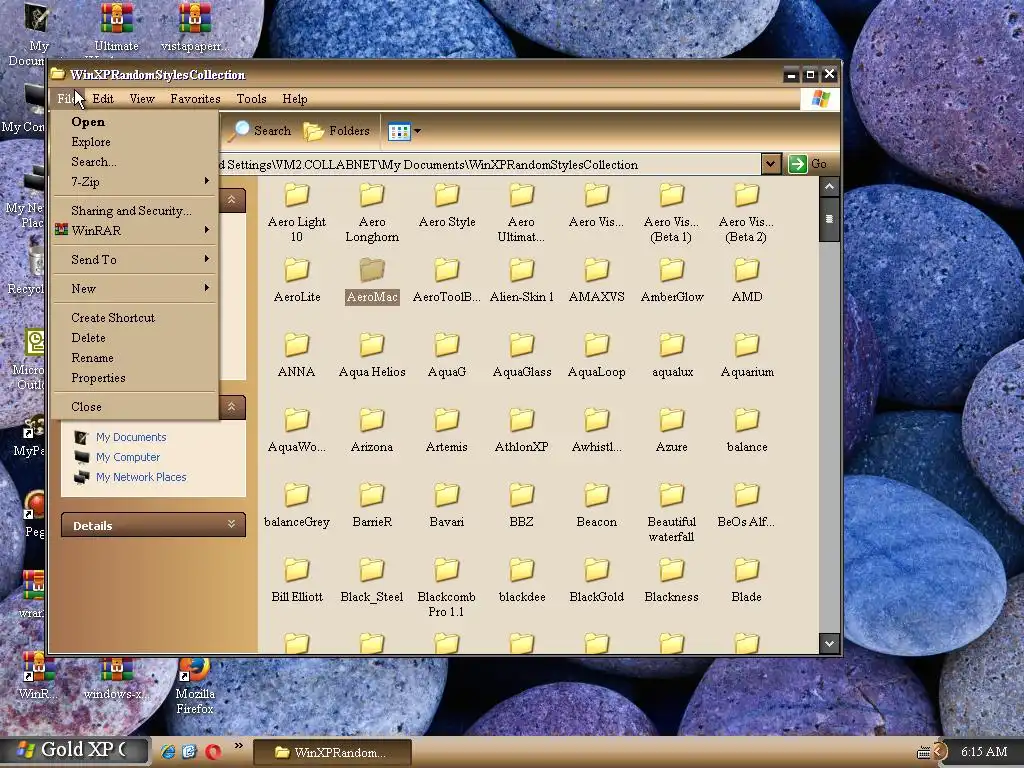The image size is (1024, 768).
Task: Expand the Details panel
Action: pos(153,525)
